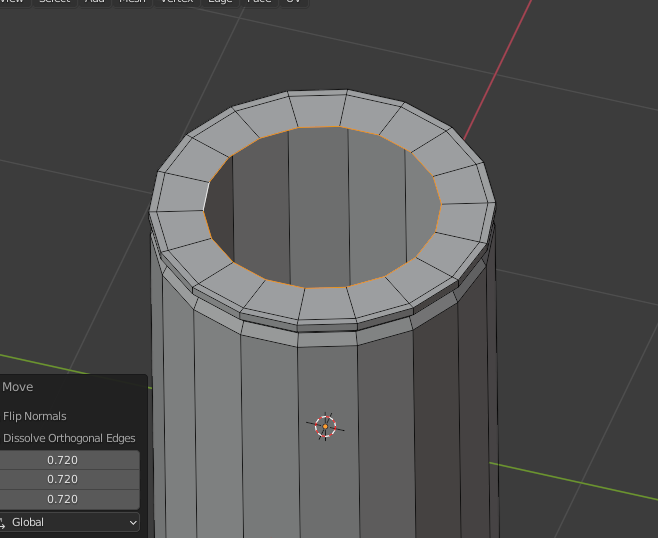The height and width of the screenshot is (538, 658).
Task: Click the middle 0.720 value field
Action: tap(69, 479)
